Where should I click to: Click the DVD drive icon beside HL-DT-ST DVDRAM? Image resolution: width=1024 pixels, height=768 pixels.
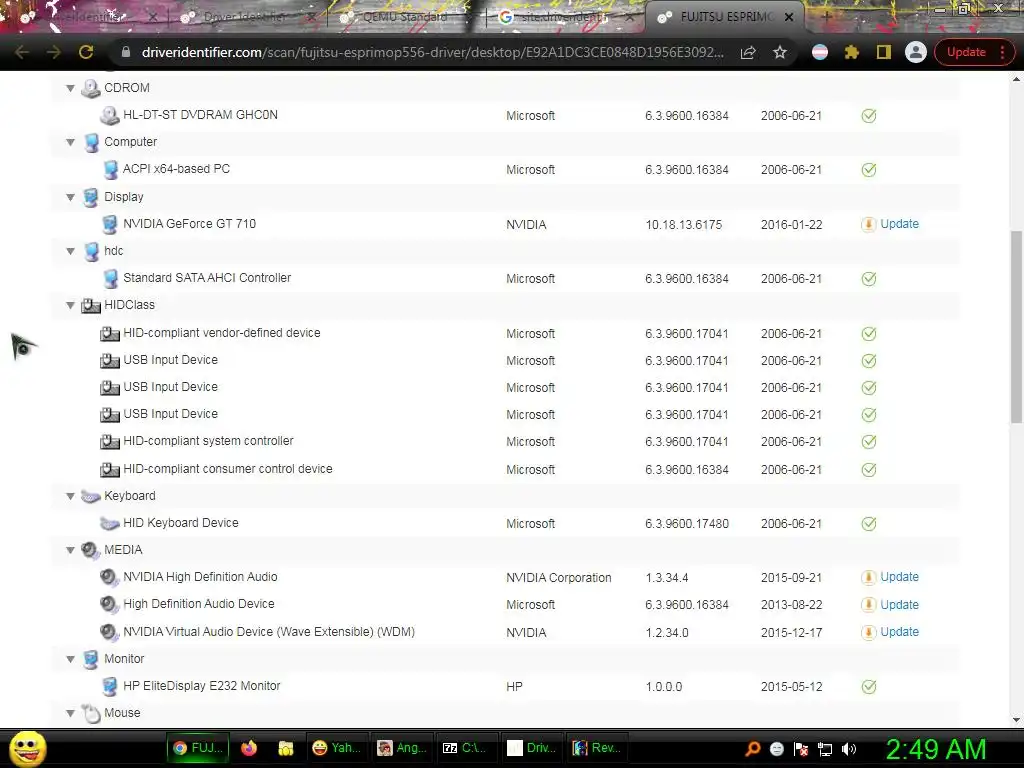click(x=110, y=116)
